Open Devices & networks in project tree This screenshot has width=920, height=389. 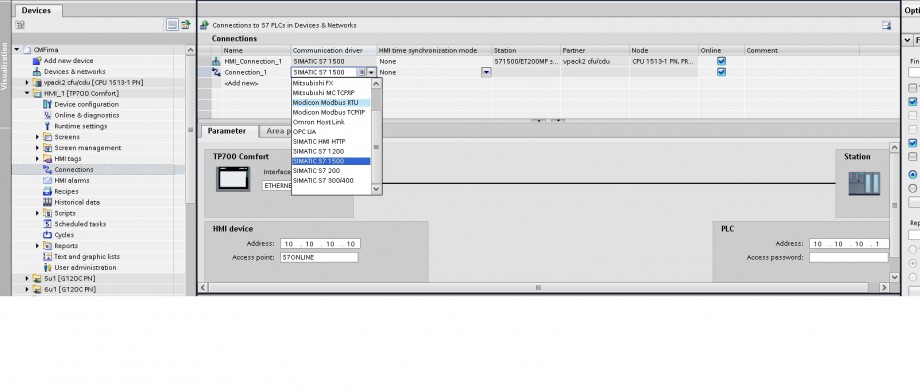(x=75, y=72)
